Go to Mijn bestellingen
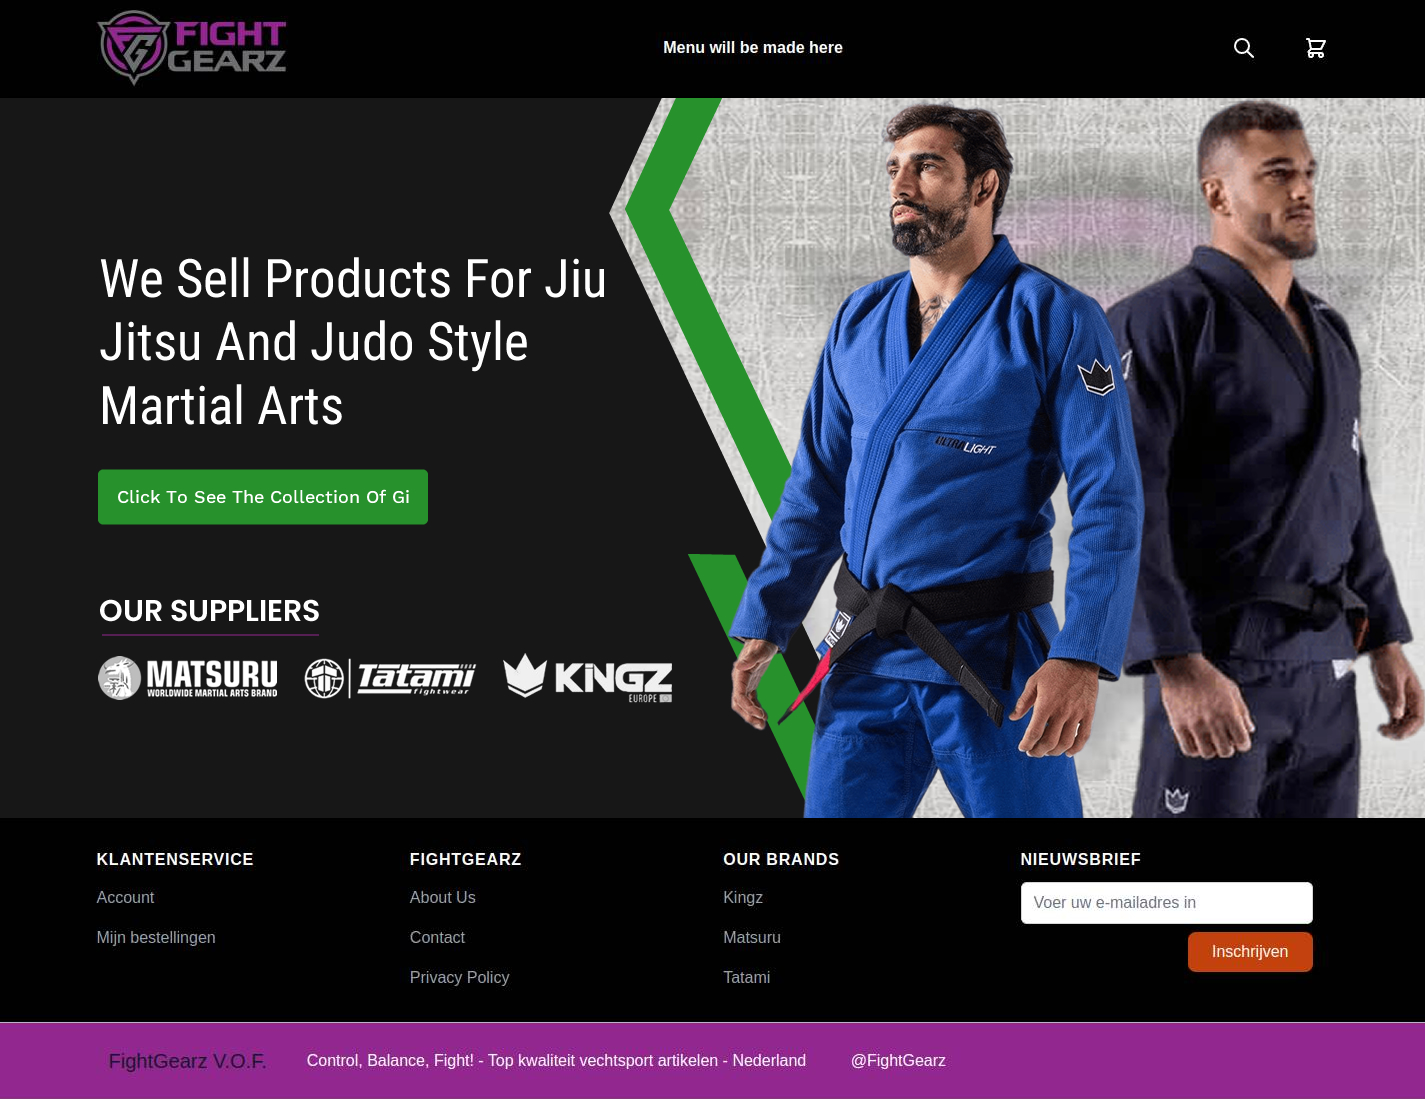 (x=156, y=938)
